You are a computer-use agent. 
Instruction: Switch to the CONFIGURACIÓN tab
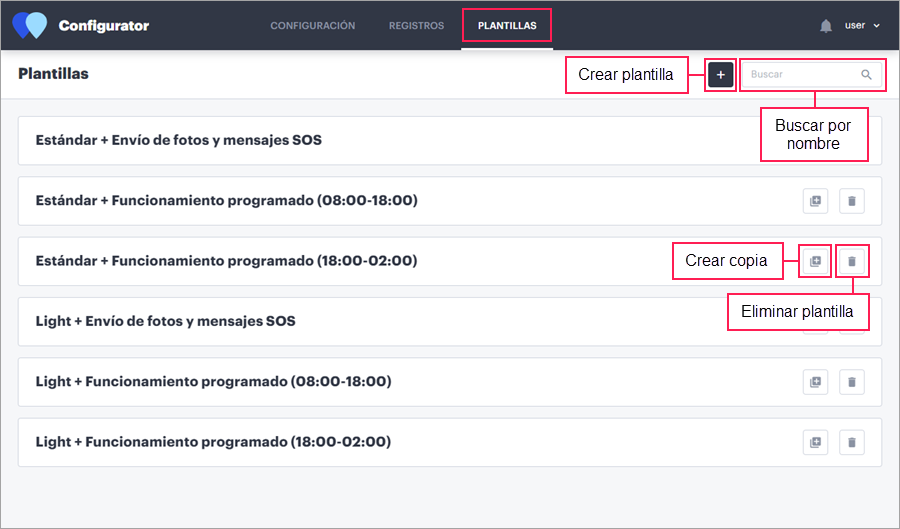pyautogui.click(x=313, y=26)
